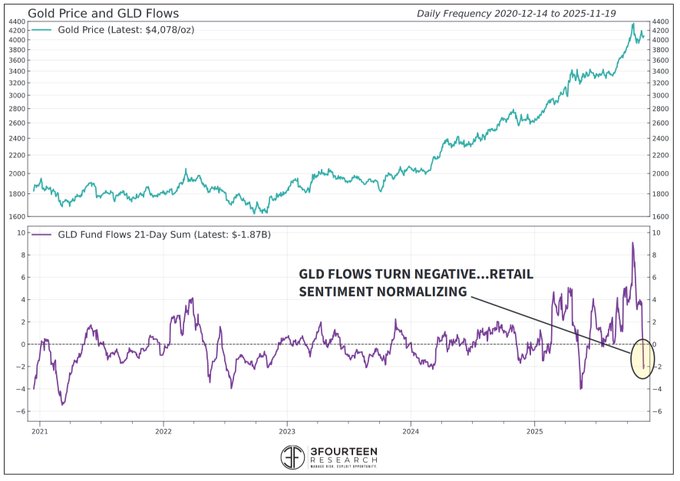This screenshot has width=680, height=481.
Task: Select the 2023 x-axis label
Action: point(287,432)
